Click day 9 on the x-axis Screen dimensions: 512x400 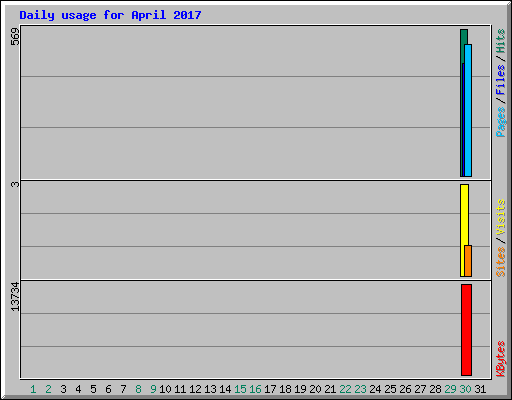(153, 389)
